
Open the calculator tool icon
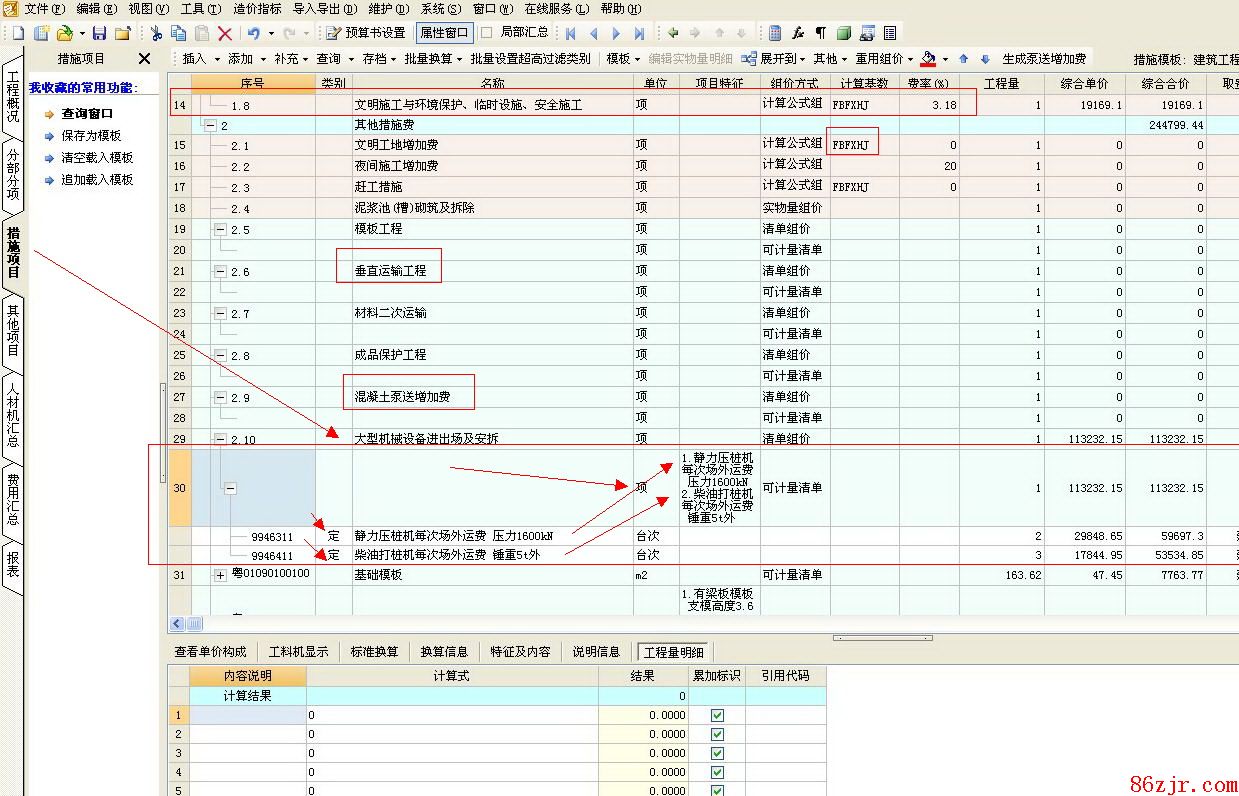coord(775,33)
